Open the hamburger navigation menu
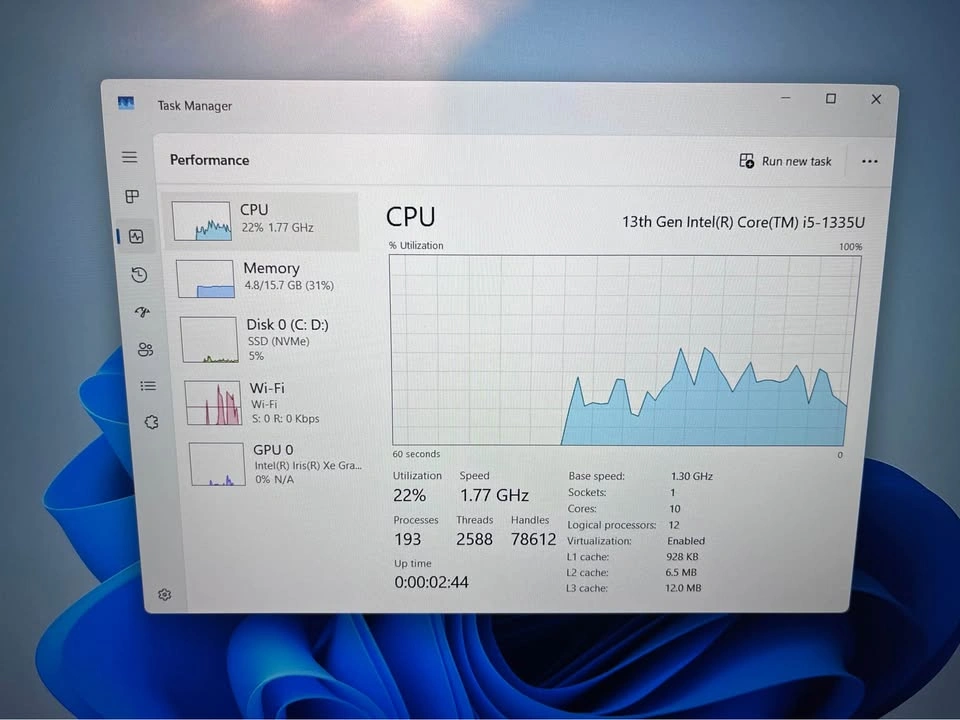The width and height of the screenshot is (960, 720). click(x=129, y=157)
